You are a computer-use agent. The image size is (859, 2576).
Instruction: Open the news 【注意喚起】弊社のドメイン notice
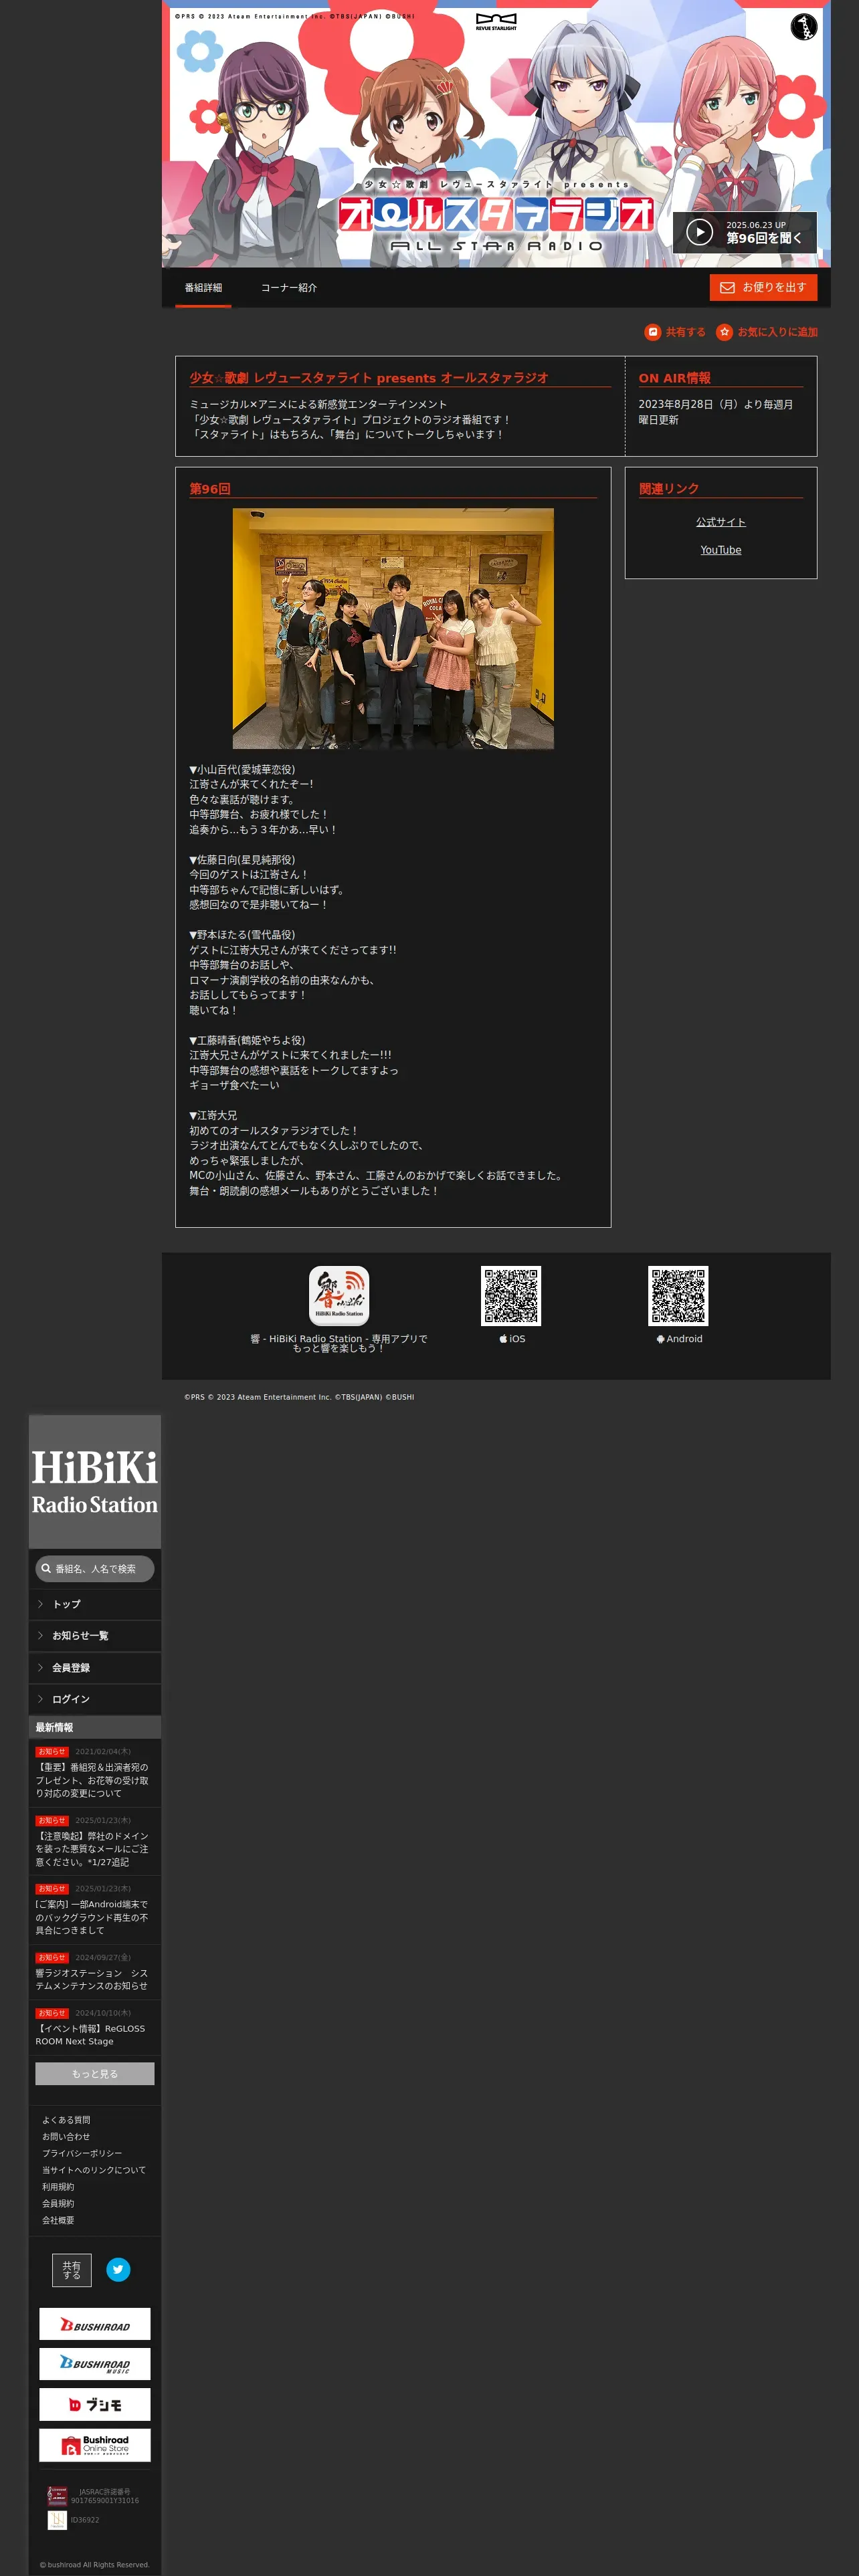(x=93, y=1849)
